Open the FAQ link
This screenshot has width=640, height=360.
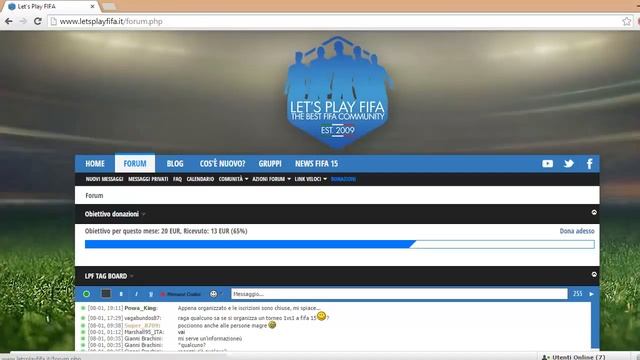click(177, 179)
